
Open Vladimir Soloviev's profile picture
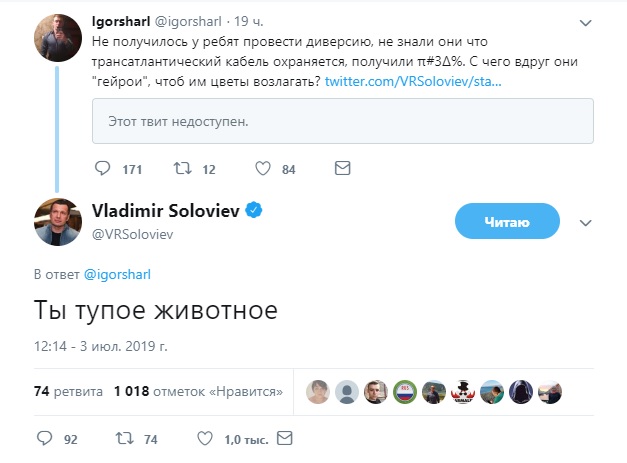click(59, 223)
